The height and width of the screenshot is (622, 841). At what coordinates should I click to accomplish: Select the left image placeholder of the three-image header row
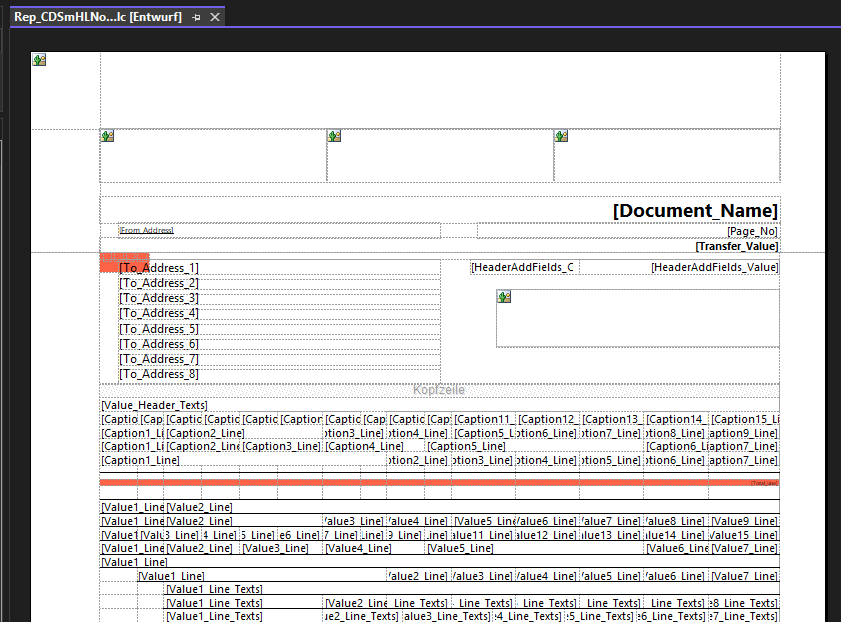coord(213,156)
